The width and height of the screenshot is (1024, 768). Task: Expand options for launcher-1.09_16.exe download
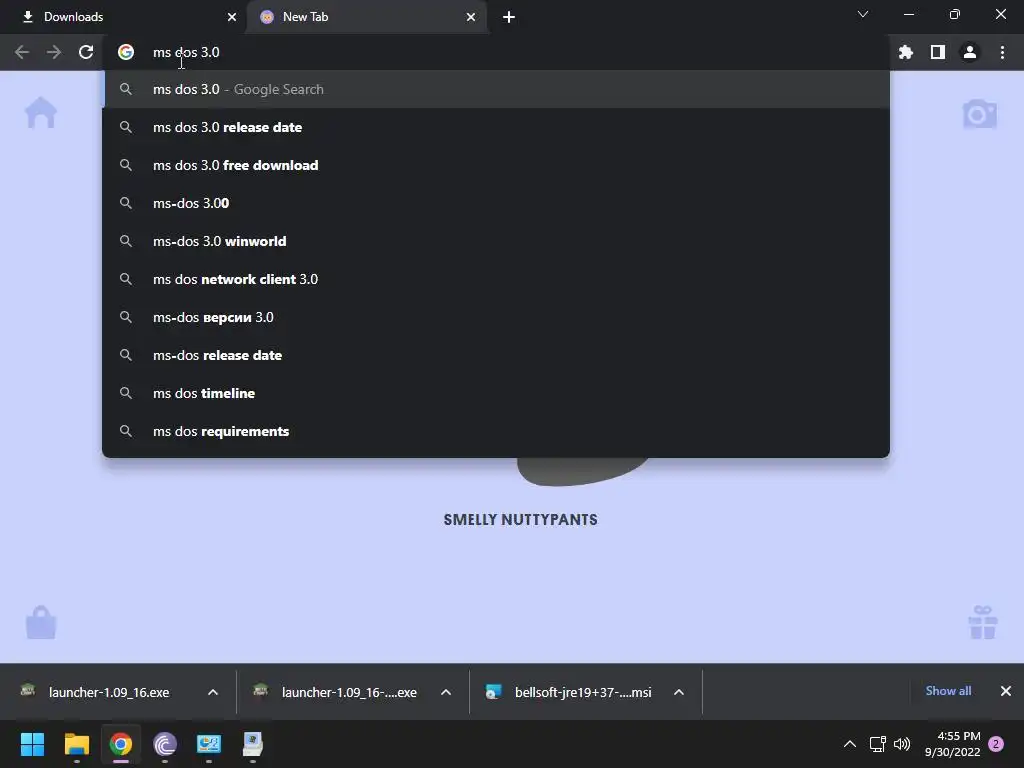coord(213,692)
